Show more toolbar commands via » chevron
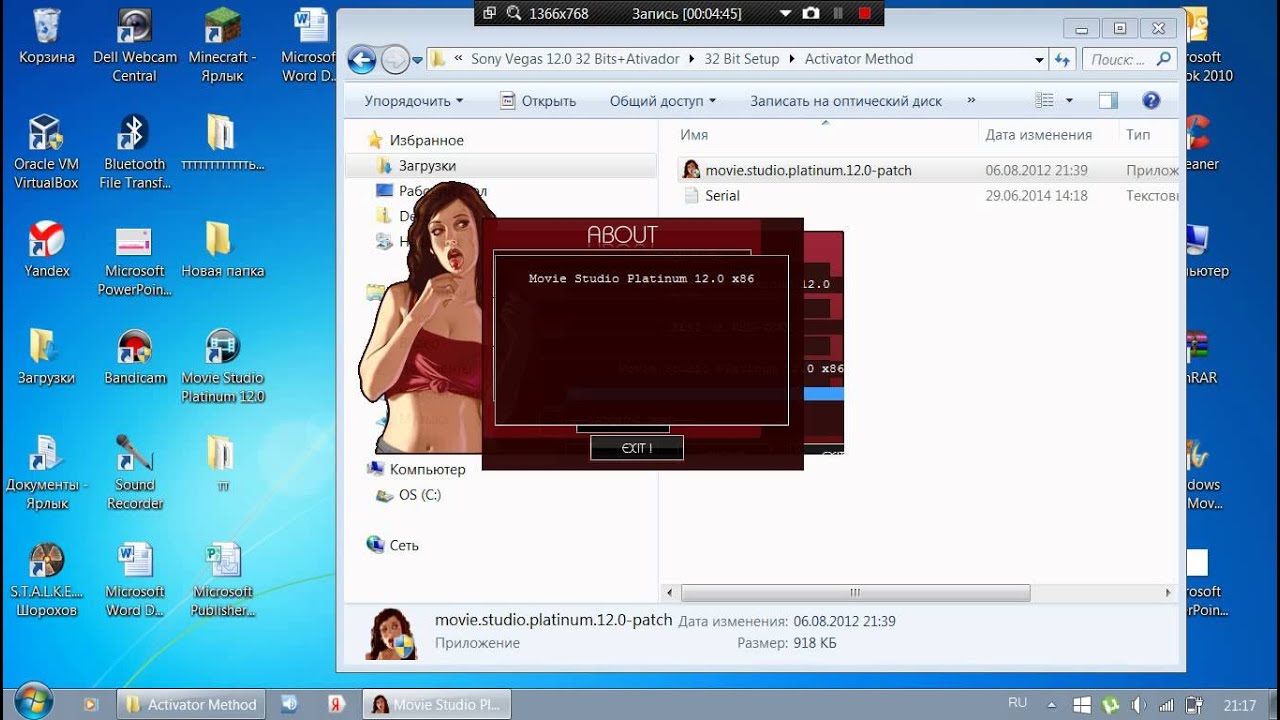 971,100
